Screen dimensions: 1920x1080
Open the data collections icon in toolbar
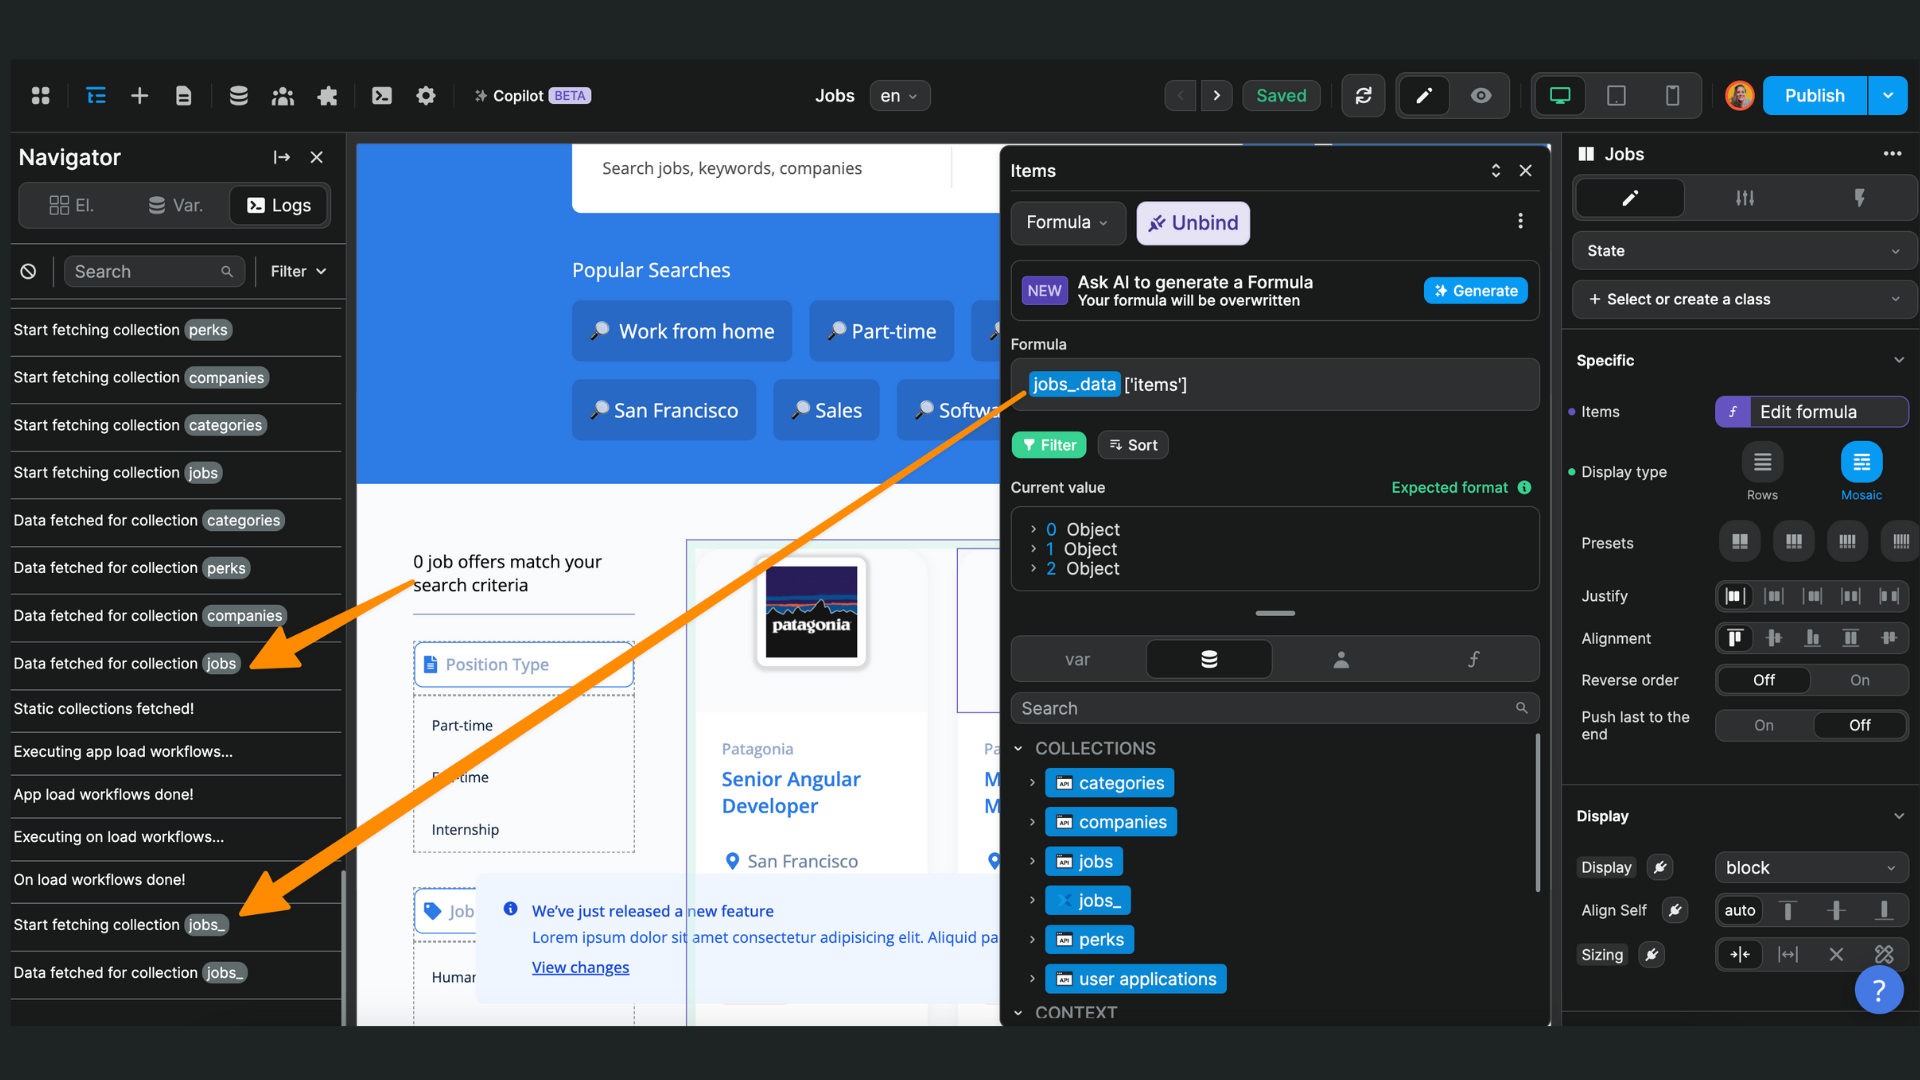(x=238, y=96)
